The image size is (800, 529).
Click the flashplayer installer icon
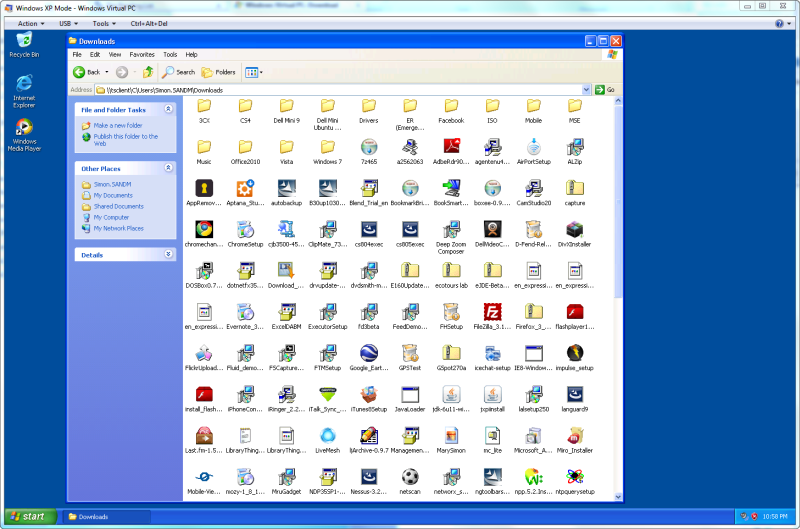click(574, 312)
